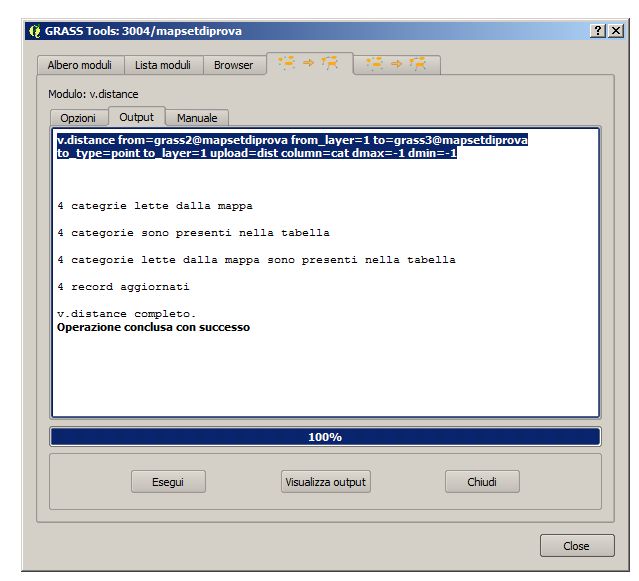Click the bottom Close button
The image size is (639, 581).
[x=576, y=546]
